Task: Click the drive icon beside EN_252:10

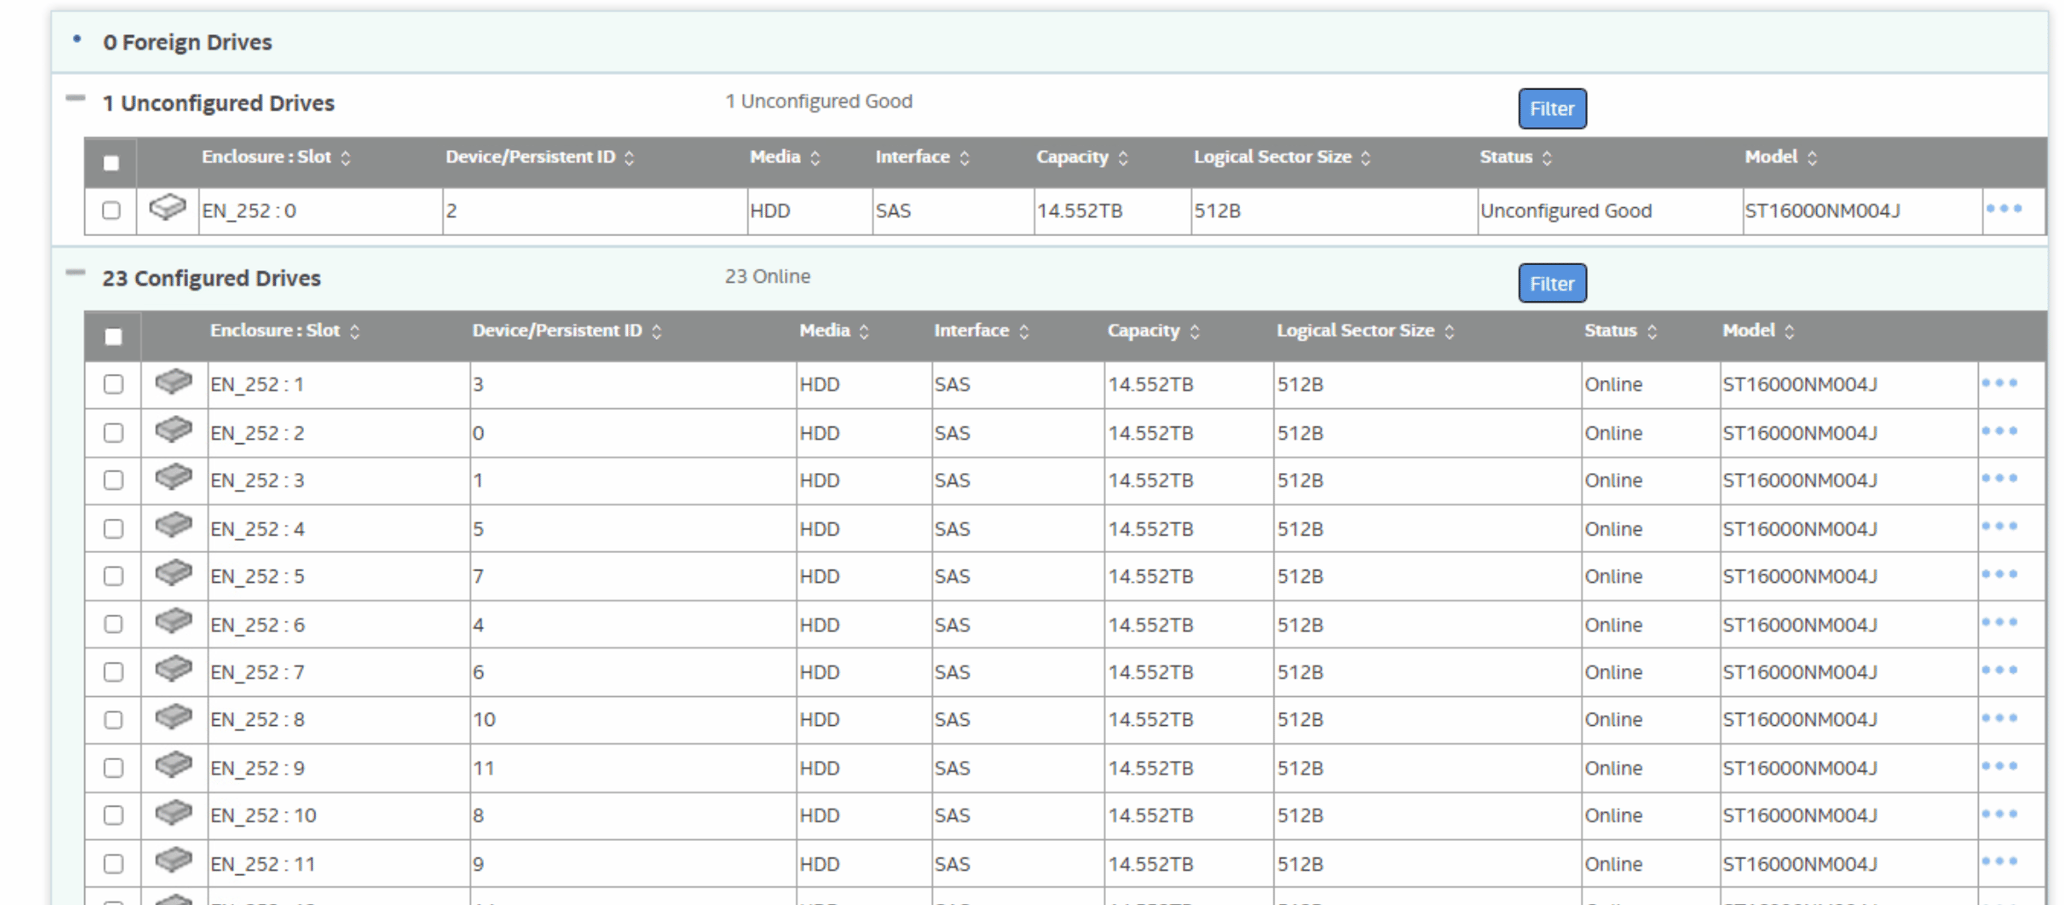Action: [173, 812]
